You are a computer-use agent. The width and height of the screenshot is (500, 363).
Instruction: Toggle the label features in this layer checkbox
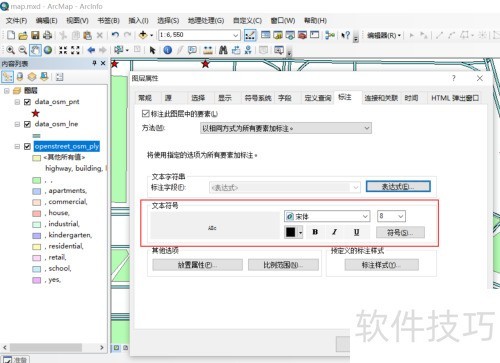pos(145,114)
